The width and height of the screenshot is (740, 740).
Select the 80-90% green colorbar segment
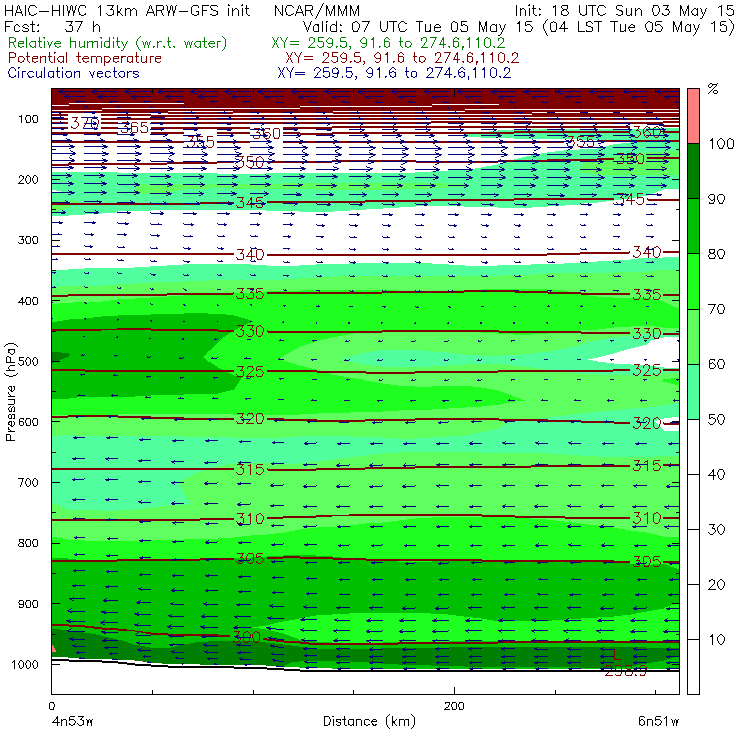coord(693,226)
